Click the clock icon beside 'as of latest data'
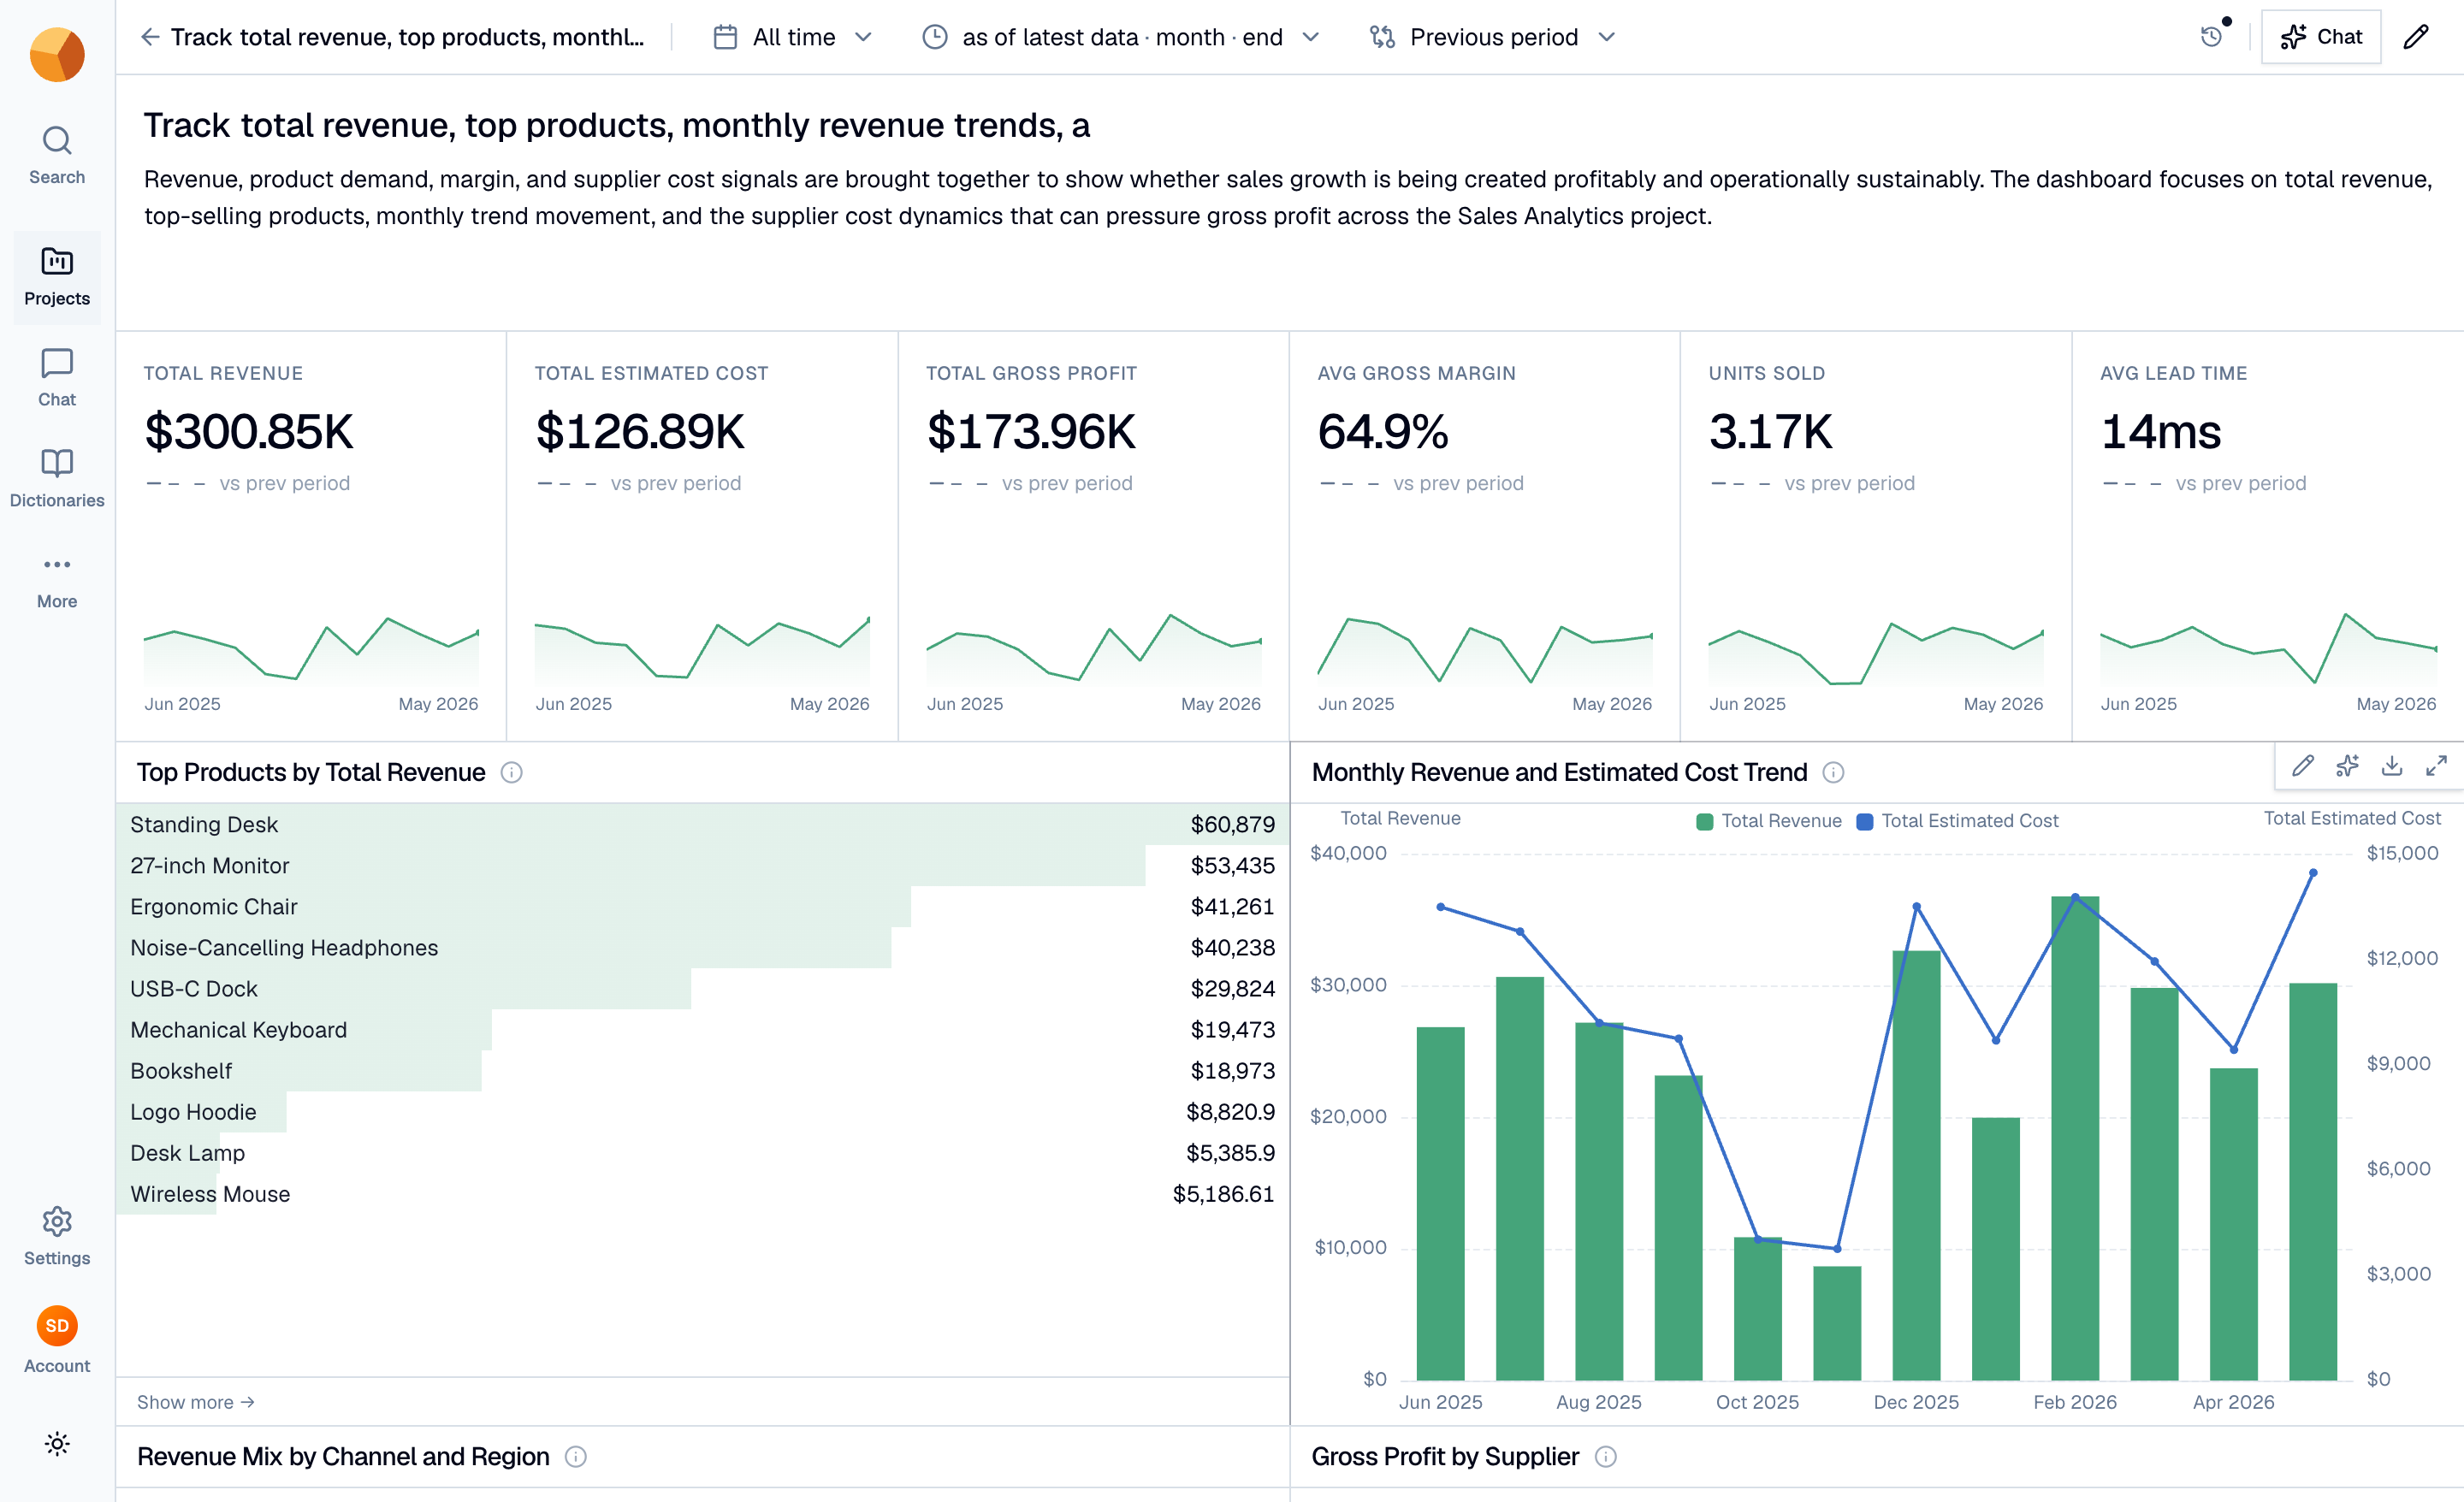This screenshot has height=1502, width=2464. click(934, 37)
